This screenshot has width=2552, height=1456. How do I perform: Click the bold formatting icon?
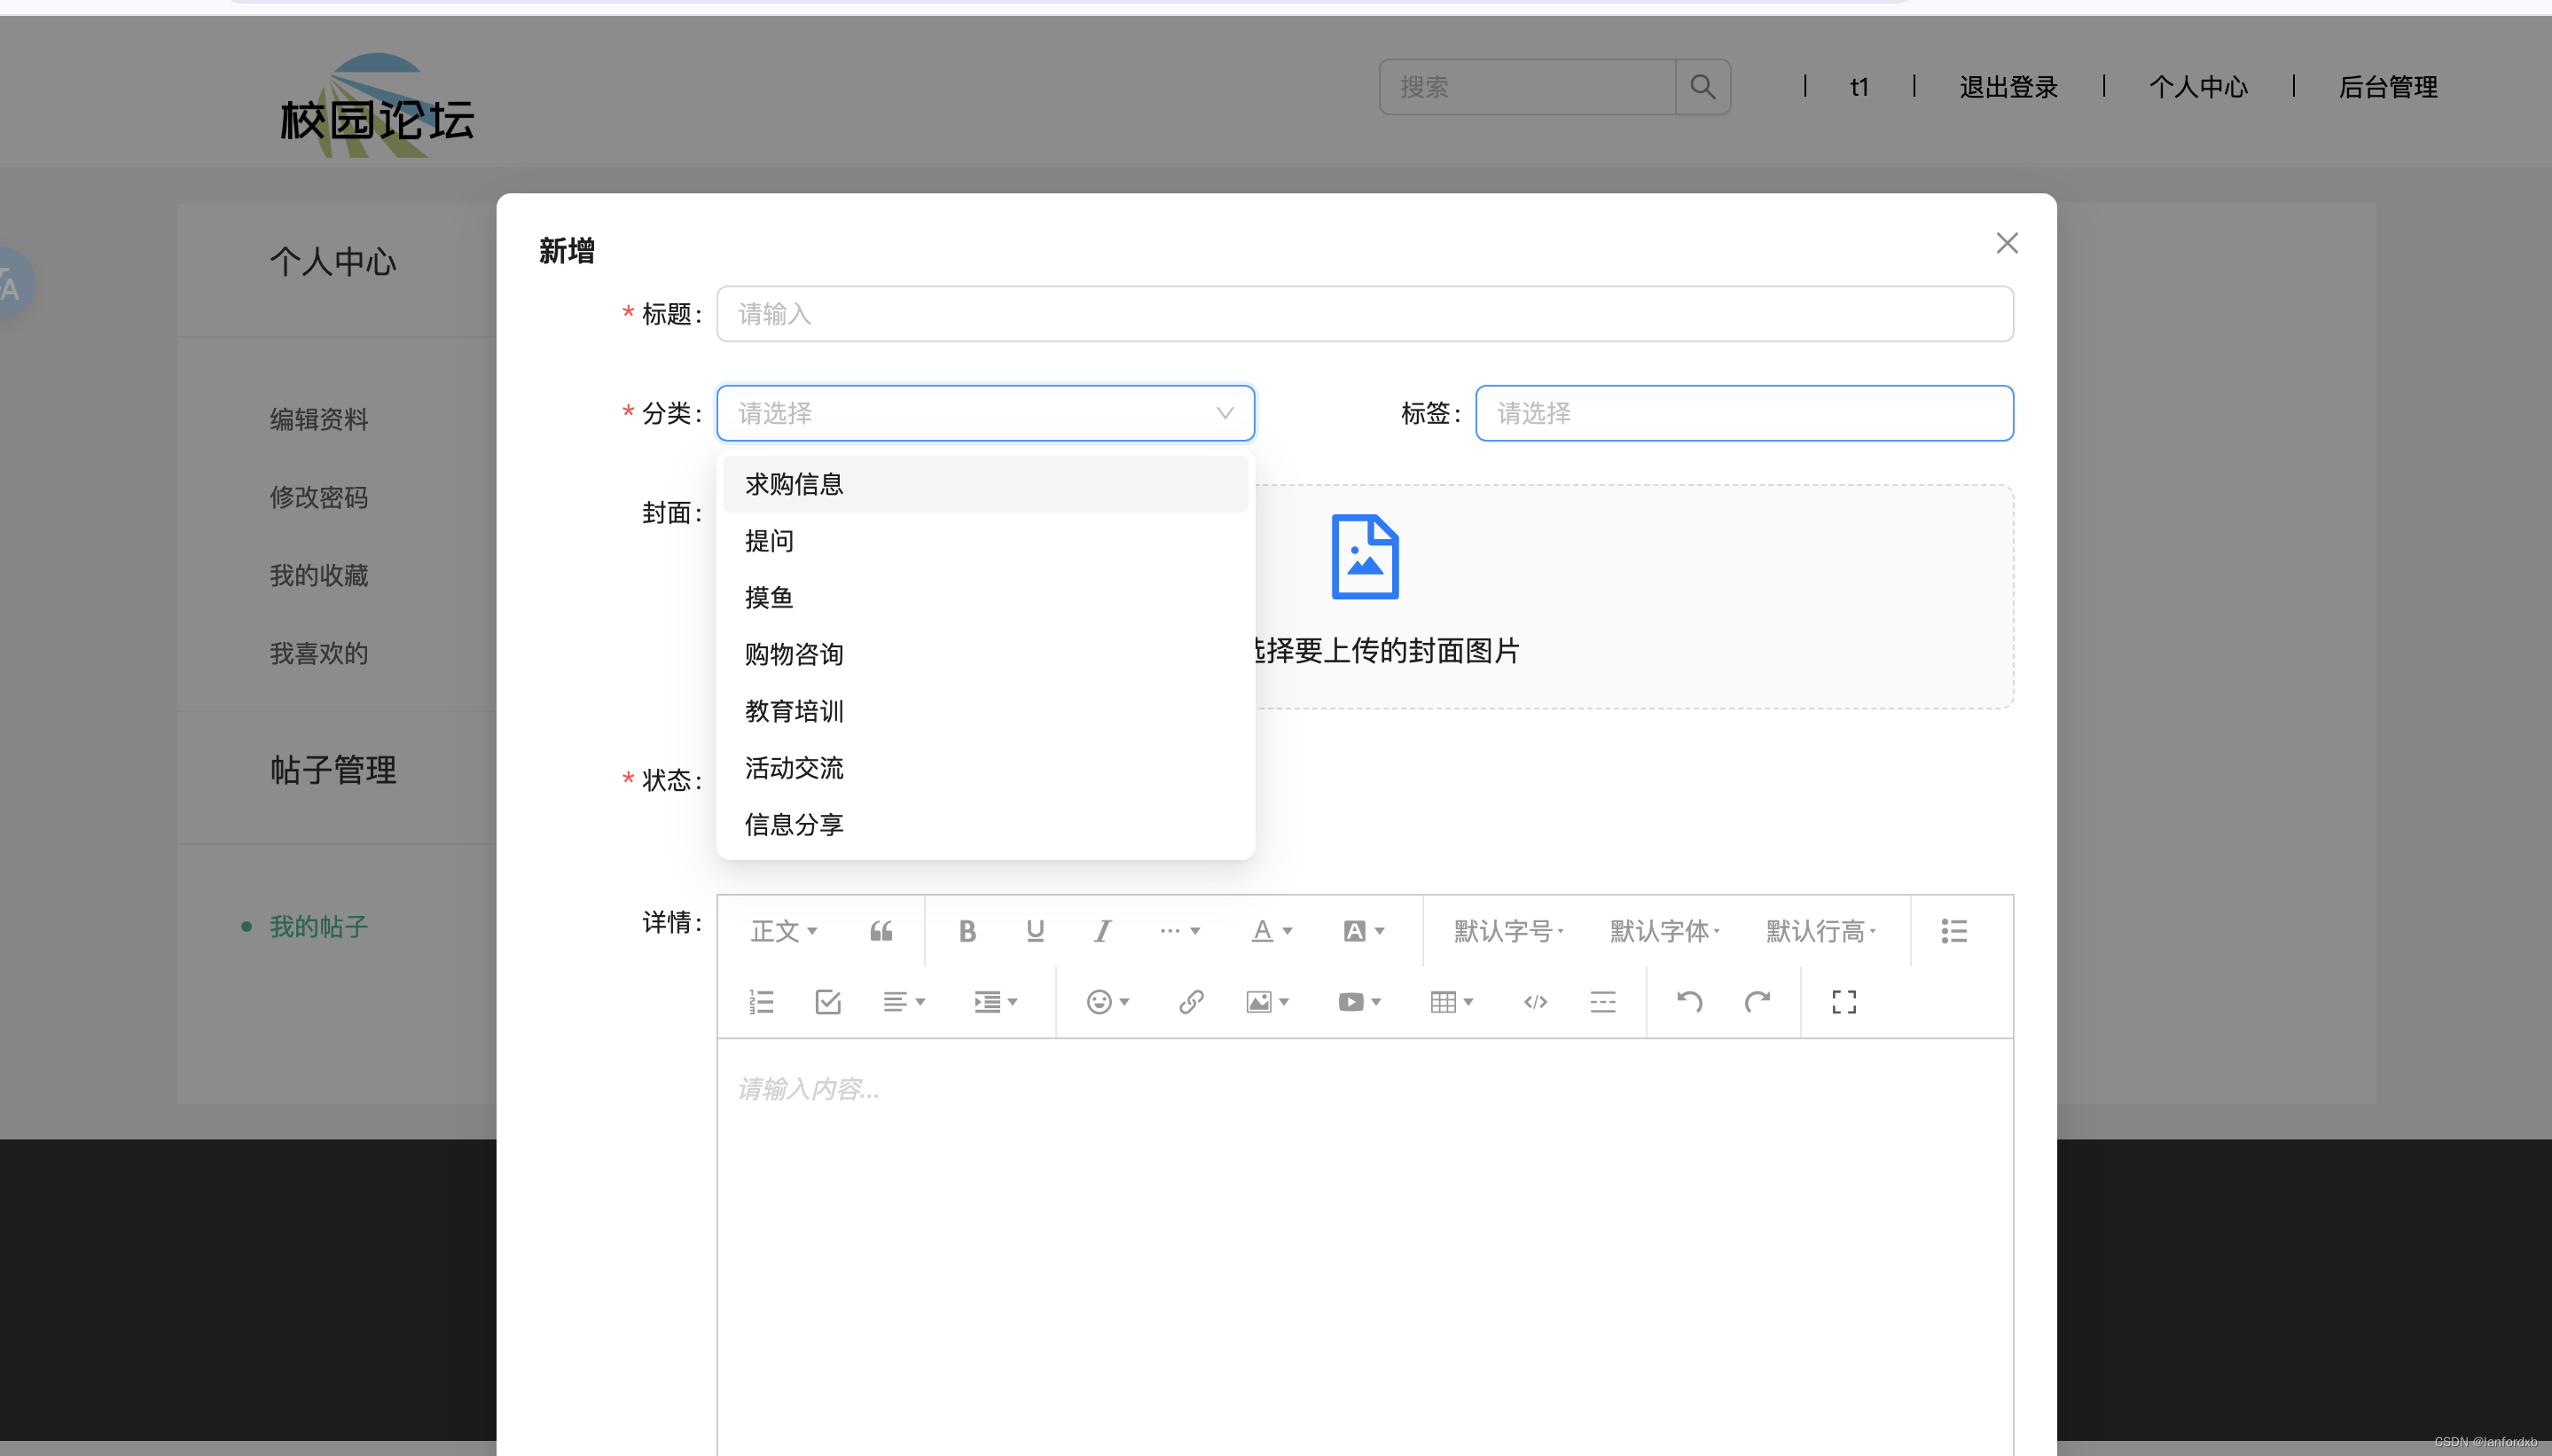coord(966,931)
